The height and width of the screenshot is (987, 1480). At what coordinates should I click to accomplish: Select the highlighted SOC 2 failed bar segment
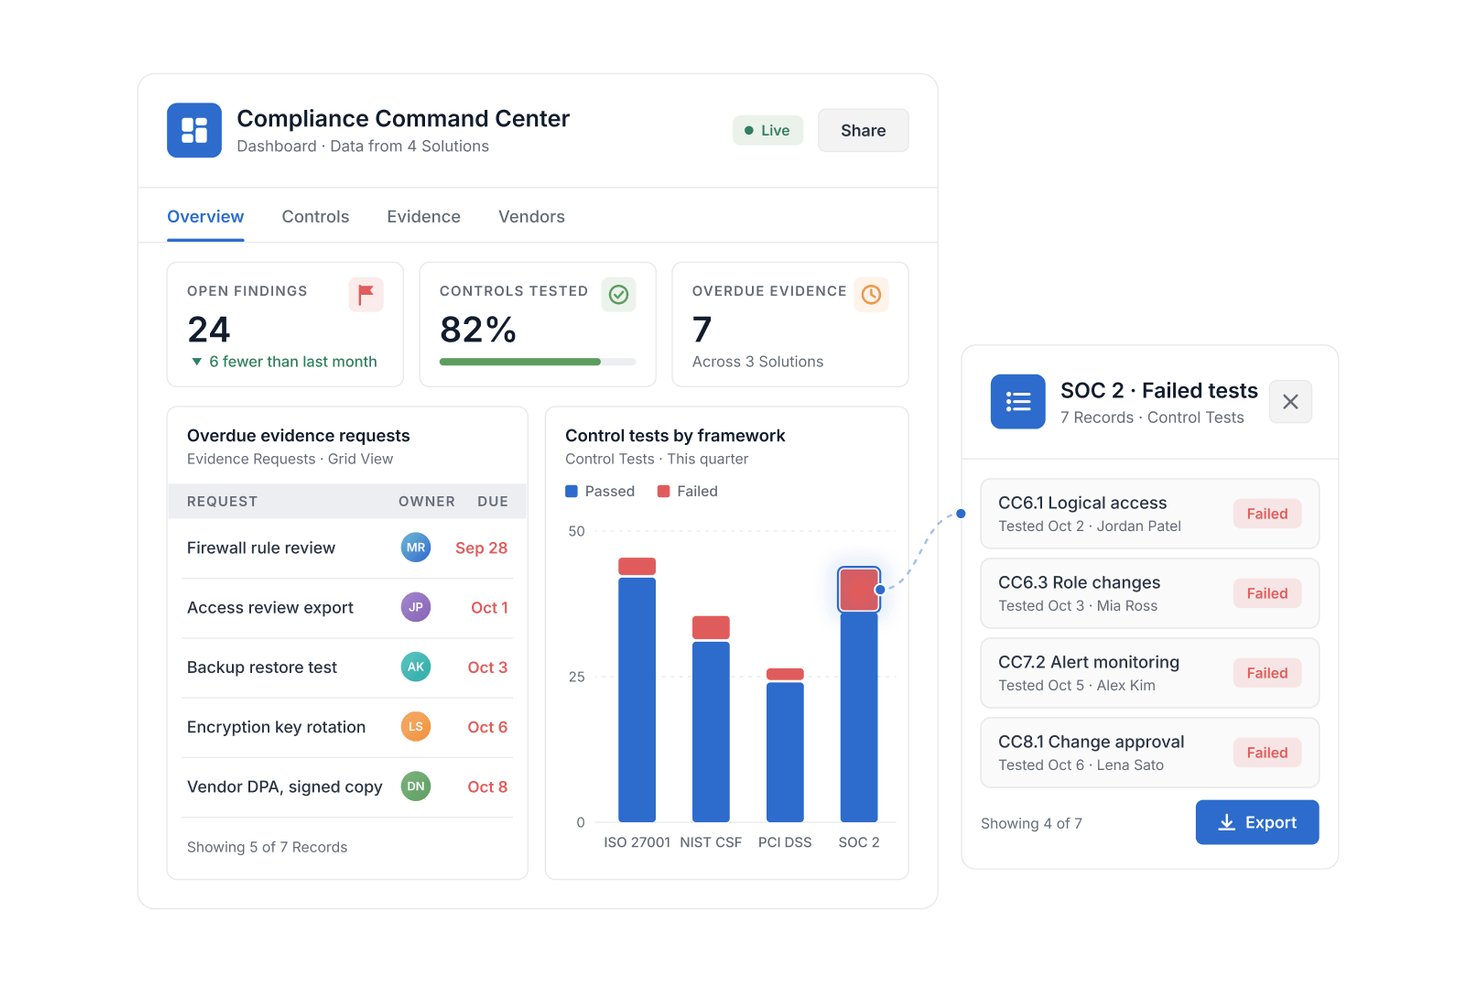(859, 590)
